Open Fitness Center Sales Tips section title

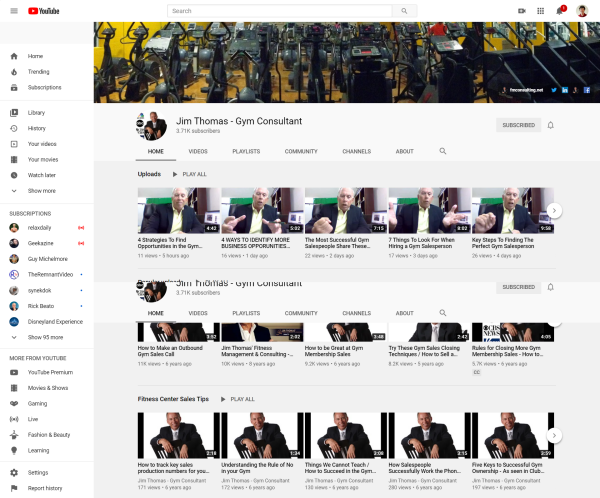pyautogui.click(x=173, y=399)
